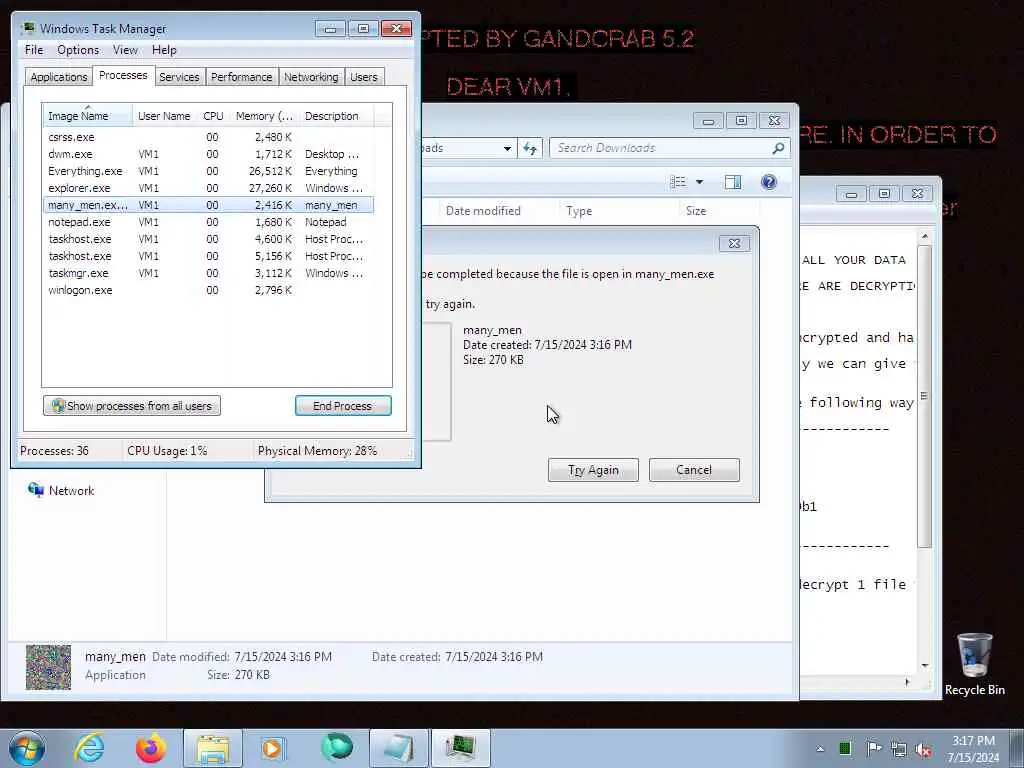Viewport: 1024px width, 768px height.
Task: Click End Process button
Action: point(343,406)
